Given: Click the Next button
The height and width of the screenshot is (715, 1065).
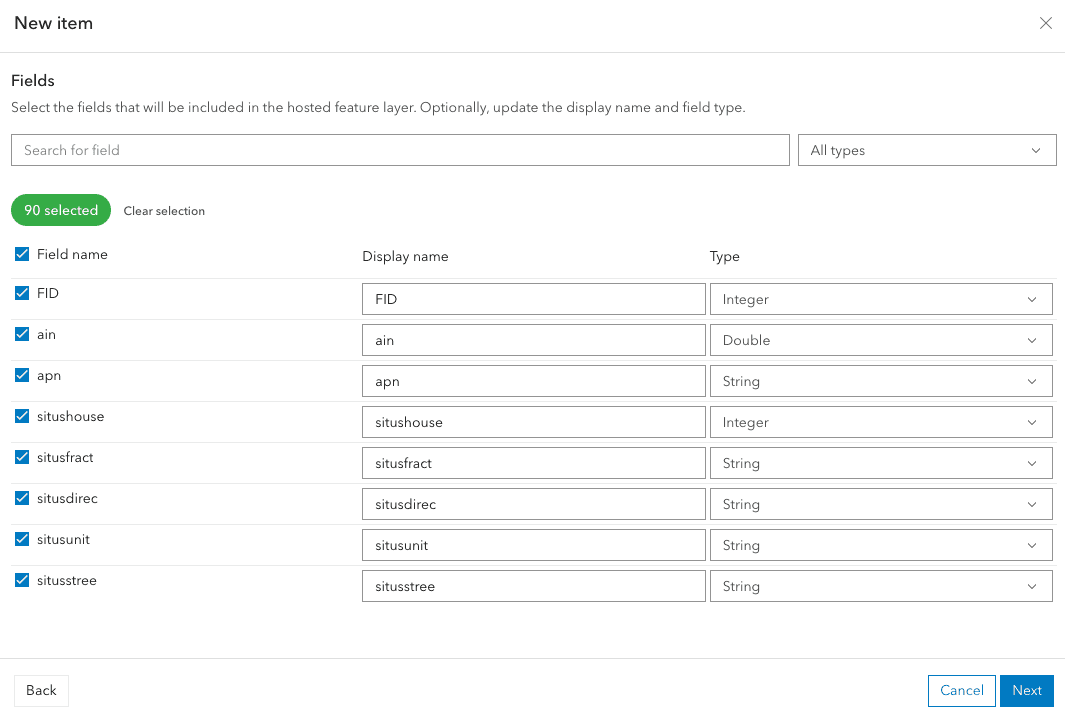Looking at the screenshot, I should coord(1026,690).
